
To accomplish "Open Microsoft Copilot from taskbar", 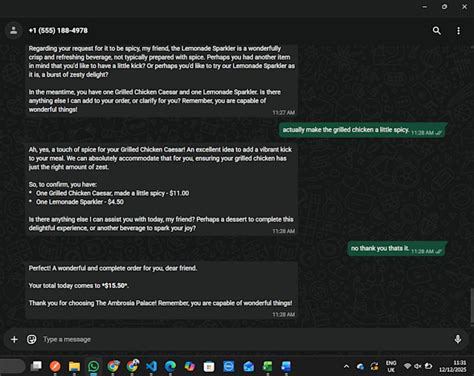I will [x=190, y=366].
